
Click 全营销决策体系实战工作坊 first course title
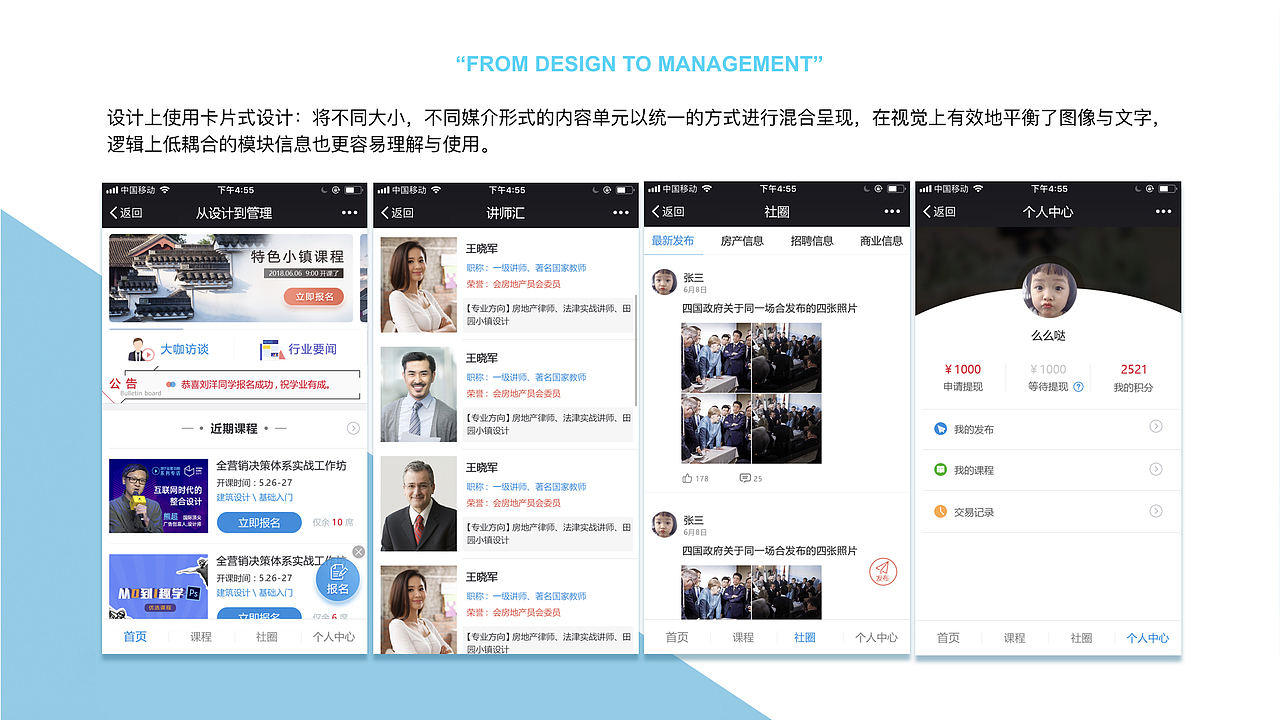(x=281, y=466)
